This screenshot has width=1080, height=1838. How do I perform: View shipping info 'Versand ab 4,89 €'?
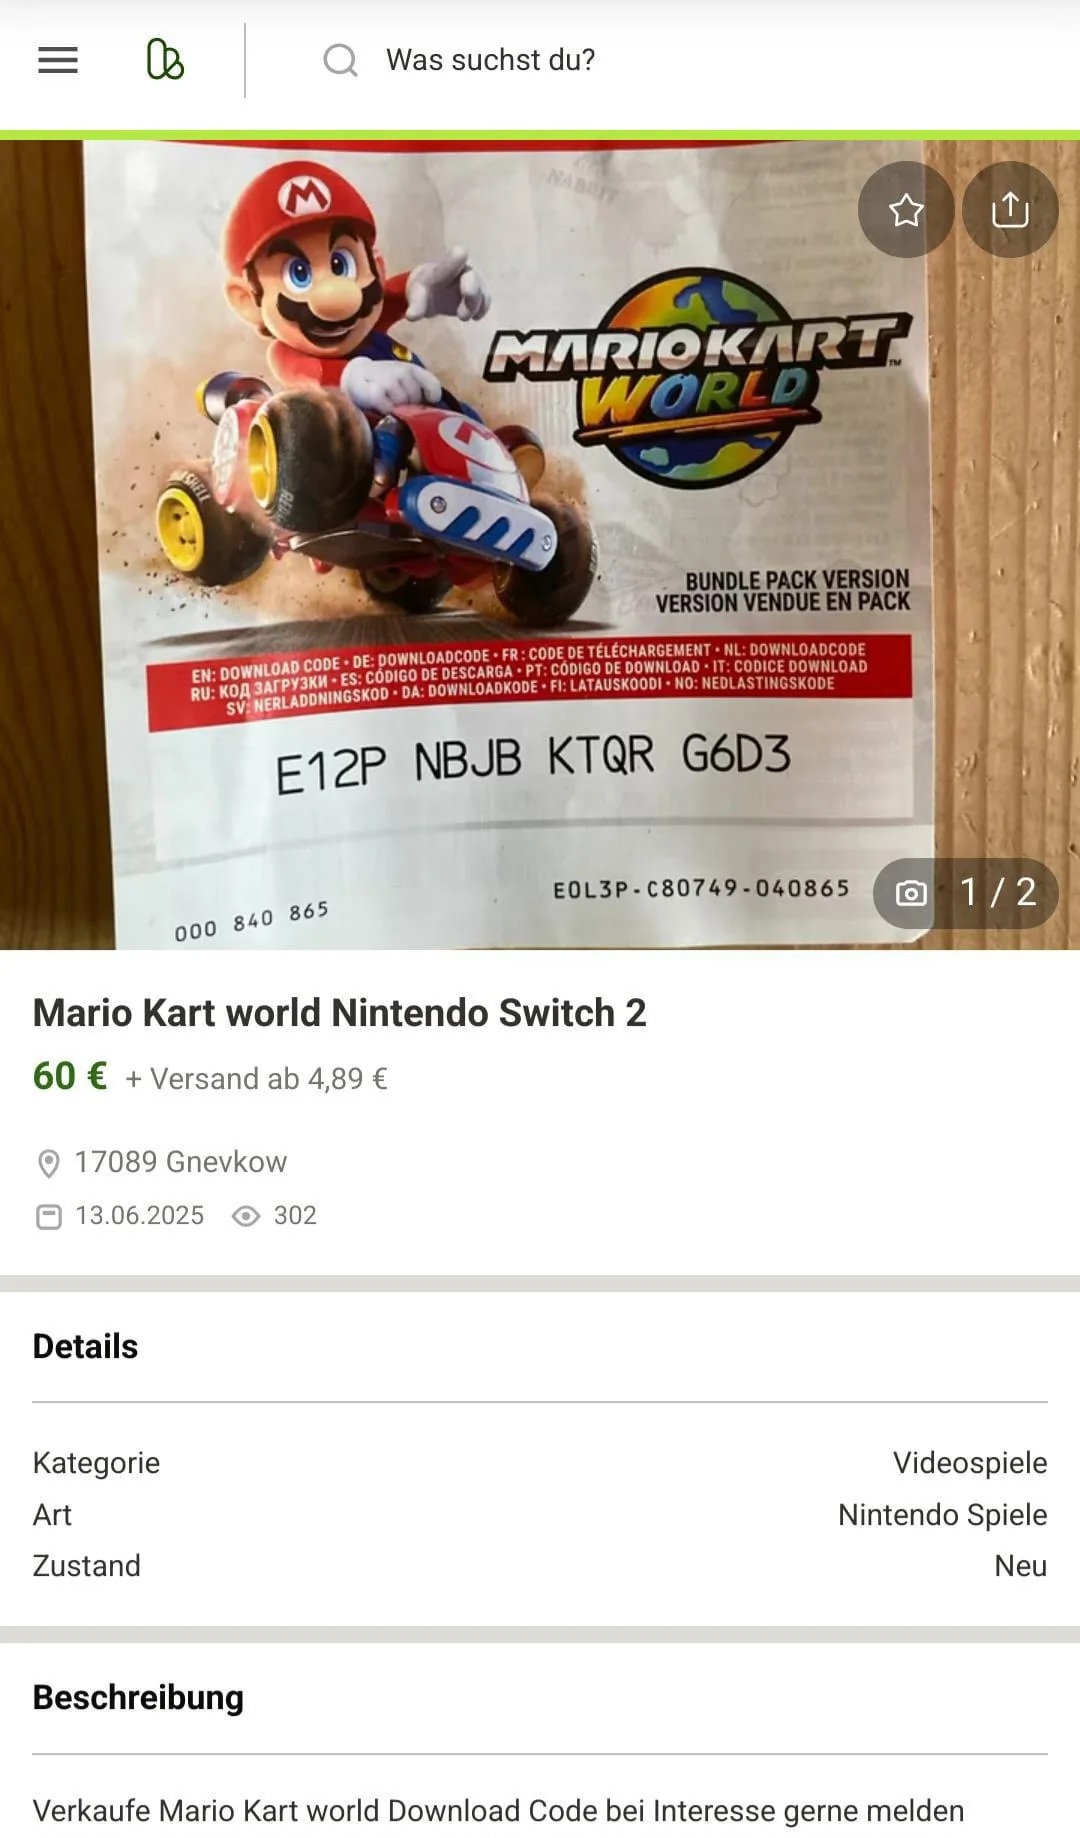[256, 1079]
